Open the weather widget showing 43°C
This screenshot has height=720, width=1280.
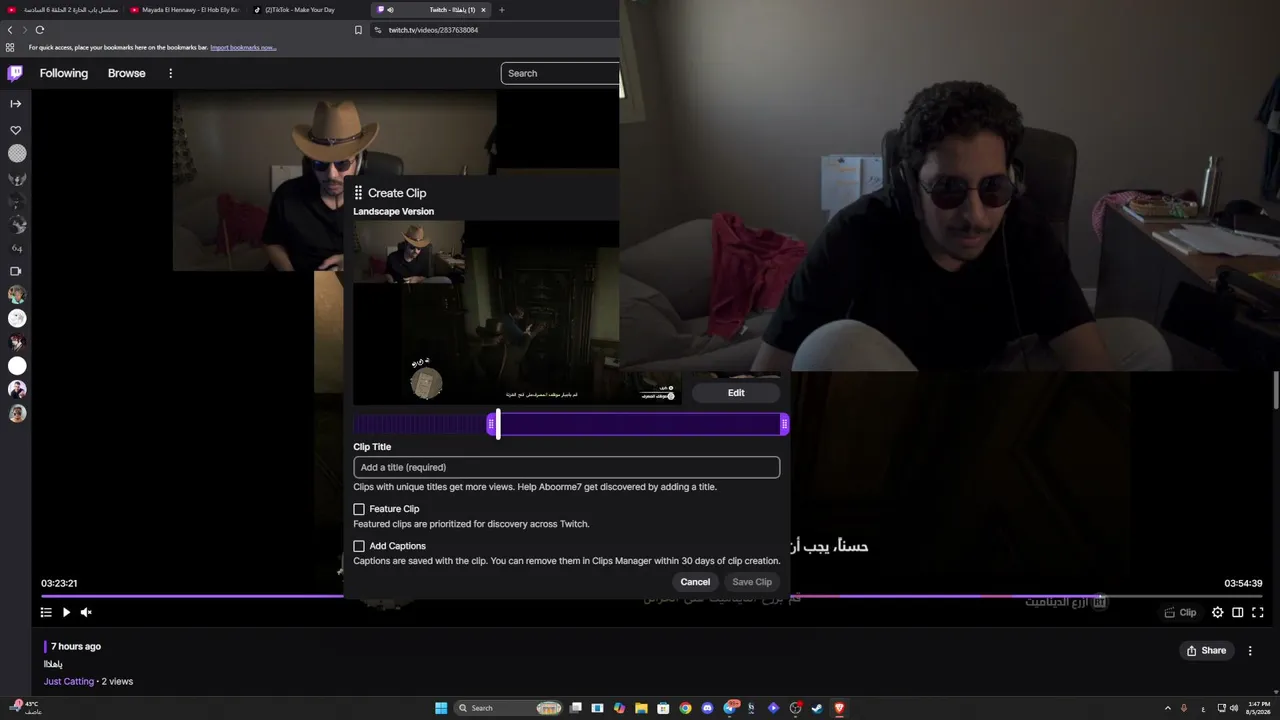click(x=27, y=708)
